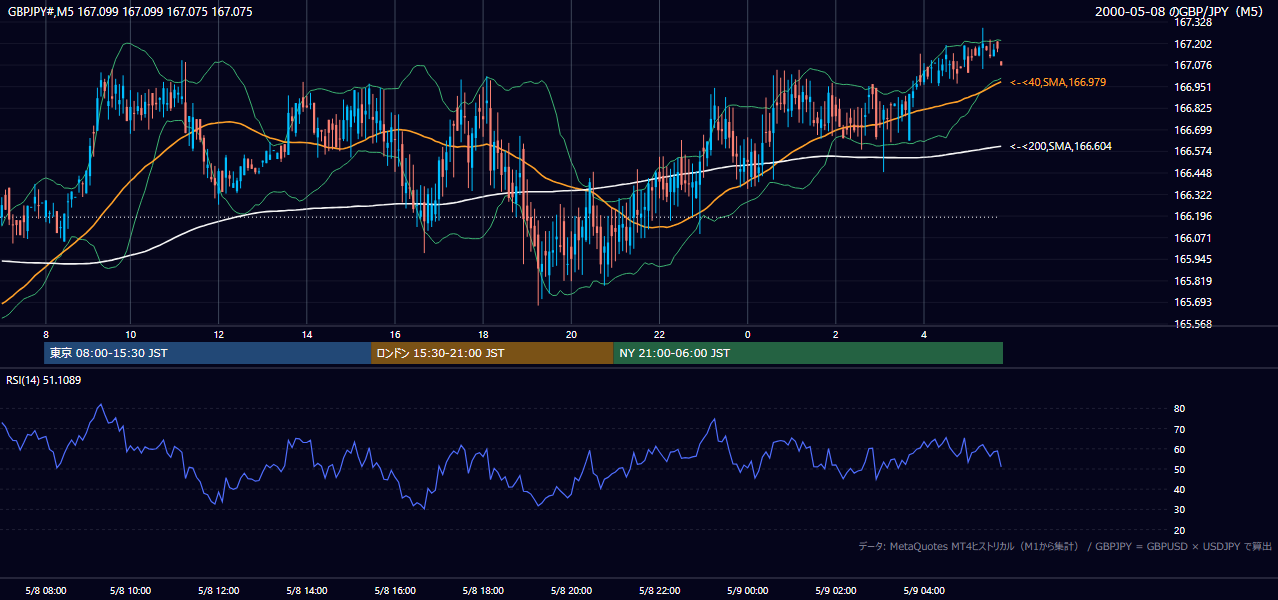The image size is (1278, 600).
Task: Click price axis value 166.574
Action: [1193, 151]
